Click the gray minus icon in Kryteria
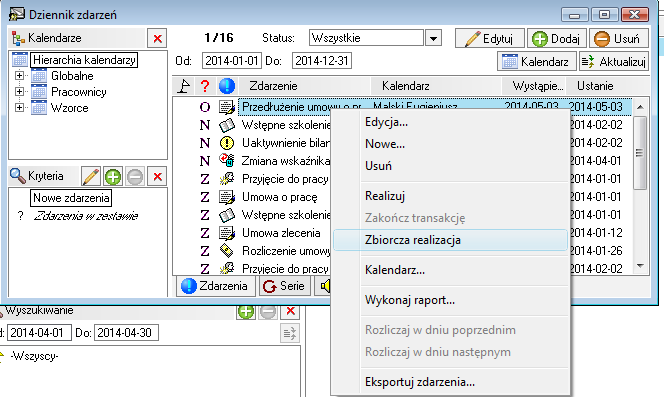The width and height of the screenshot is (664, 397). [135, 177]
